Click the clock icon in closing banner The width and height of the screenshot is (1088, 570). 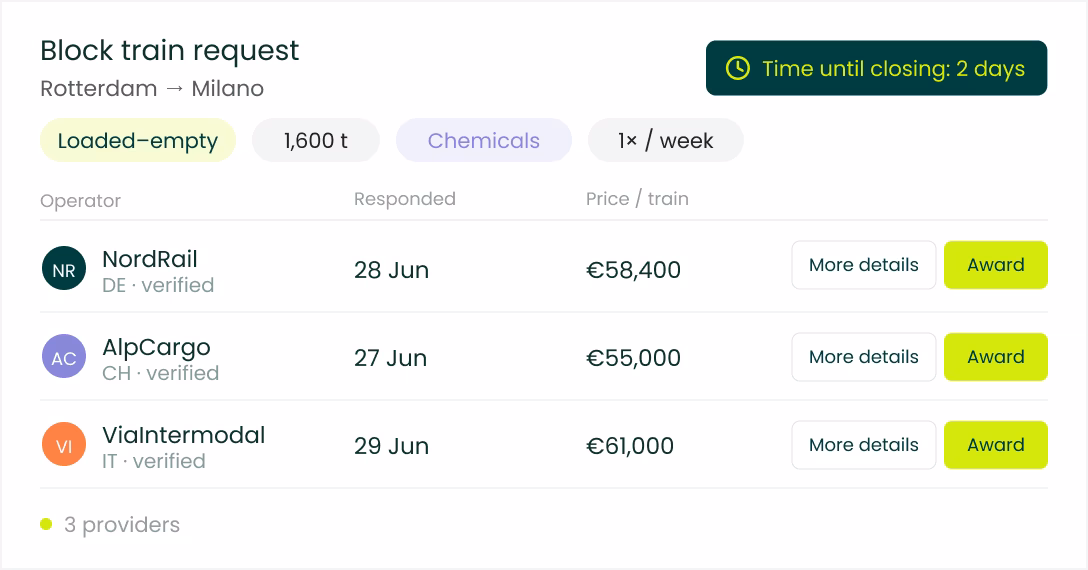[x=738, y=68]
